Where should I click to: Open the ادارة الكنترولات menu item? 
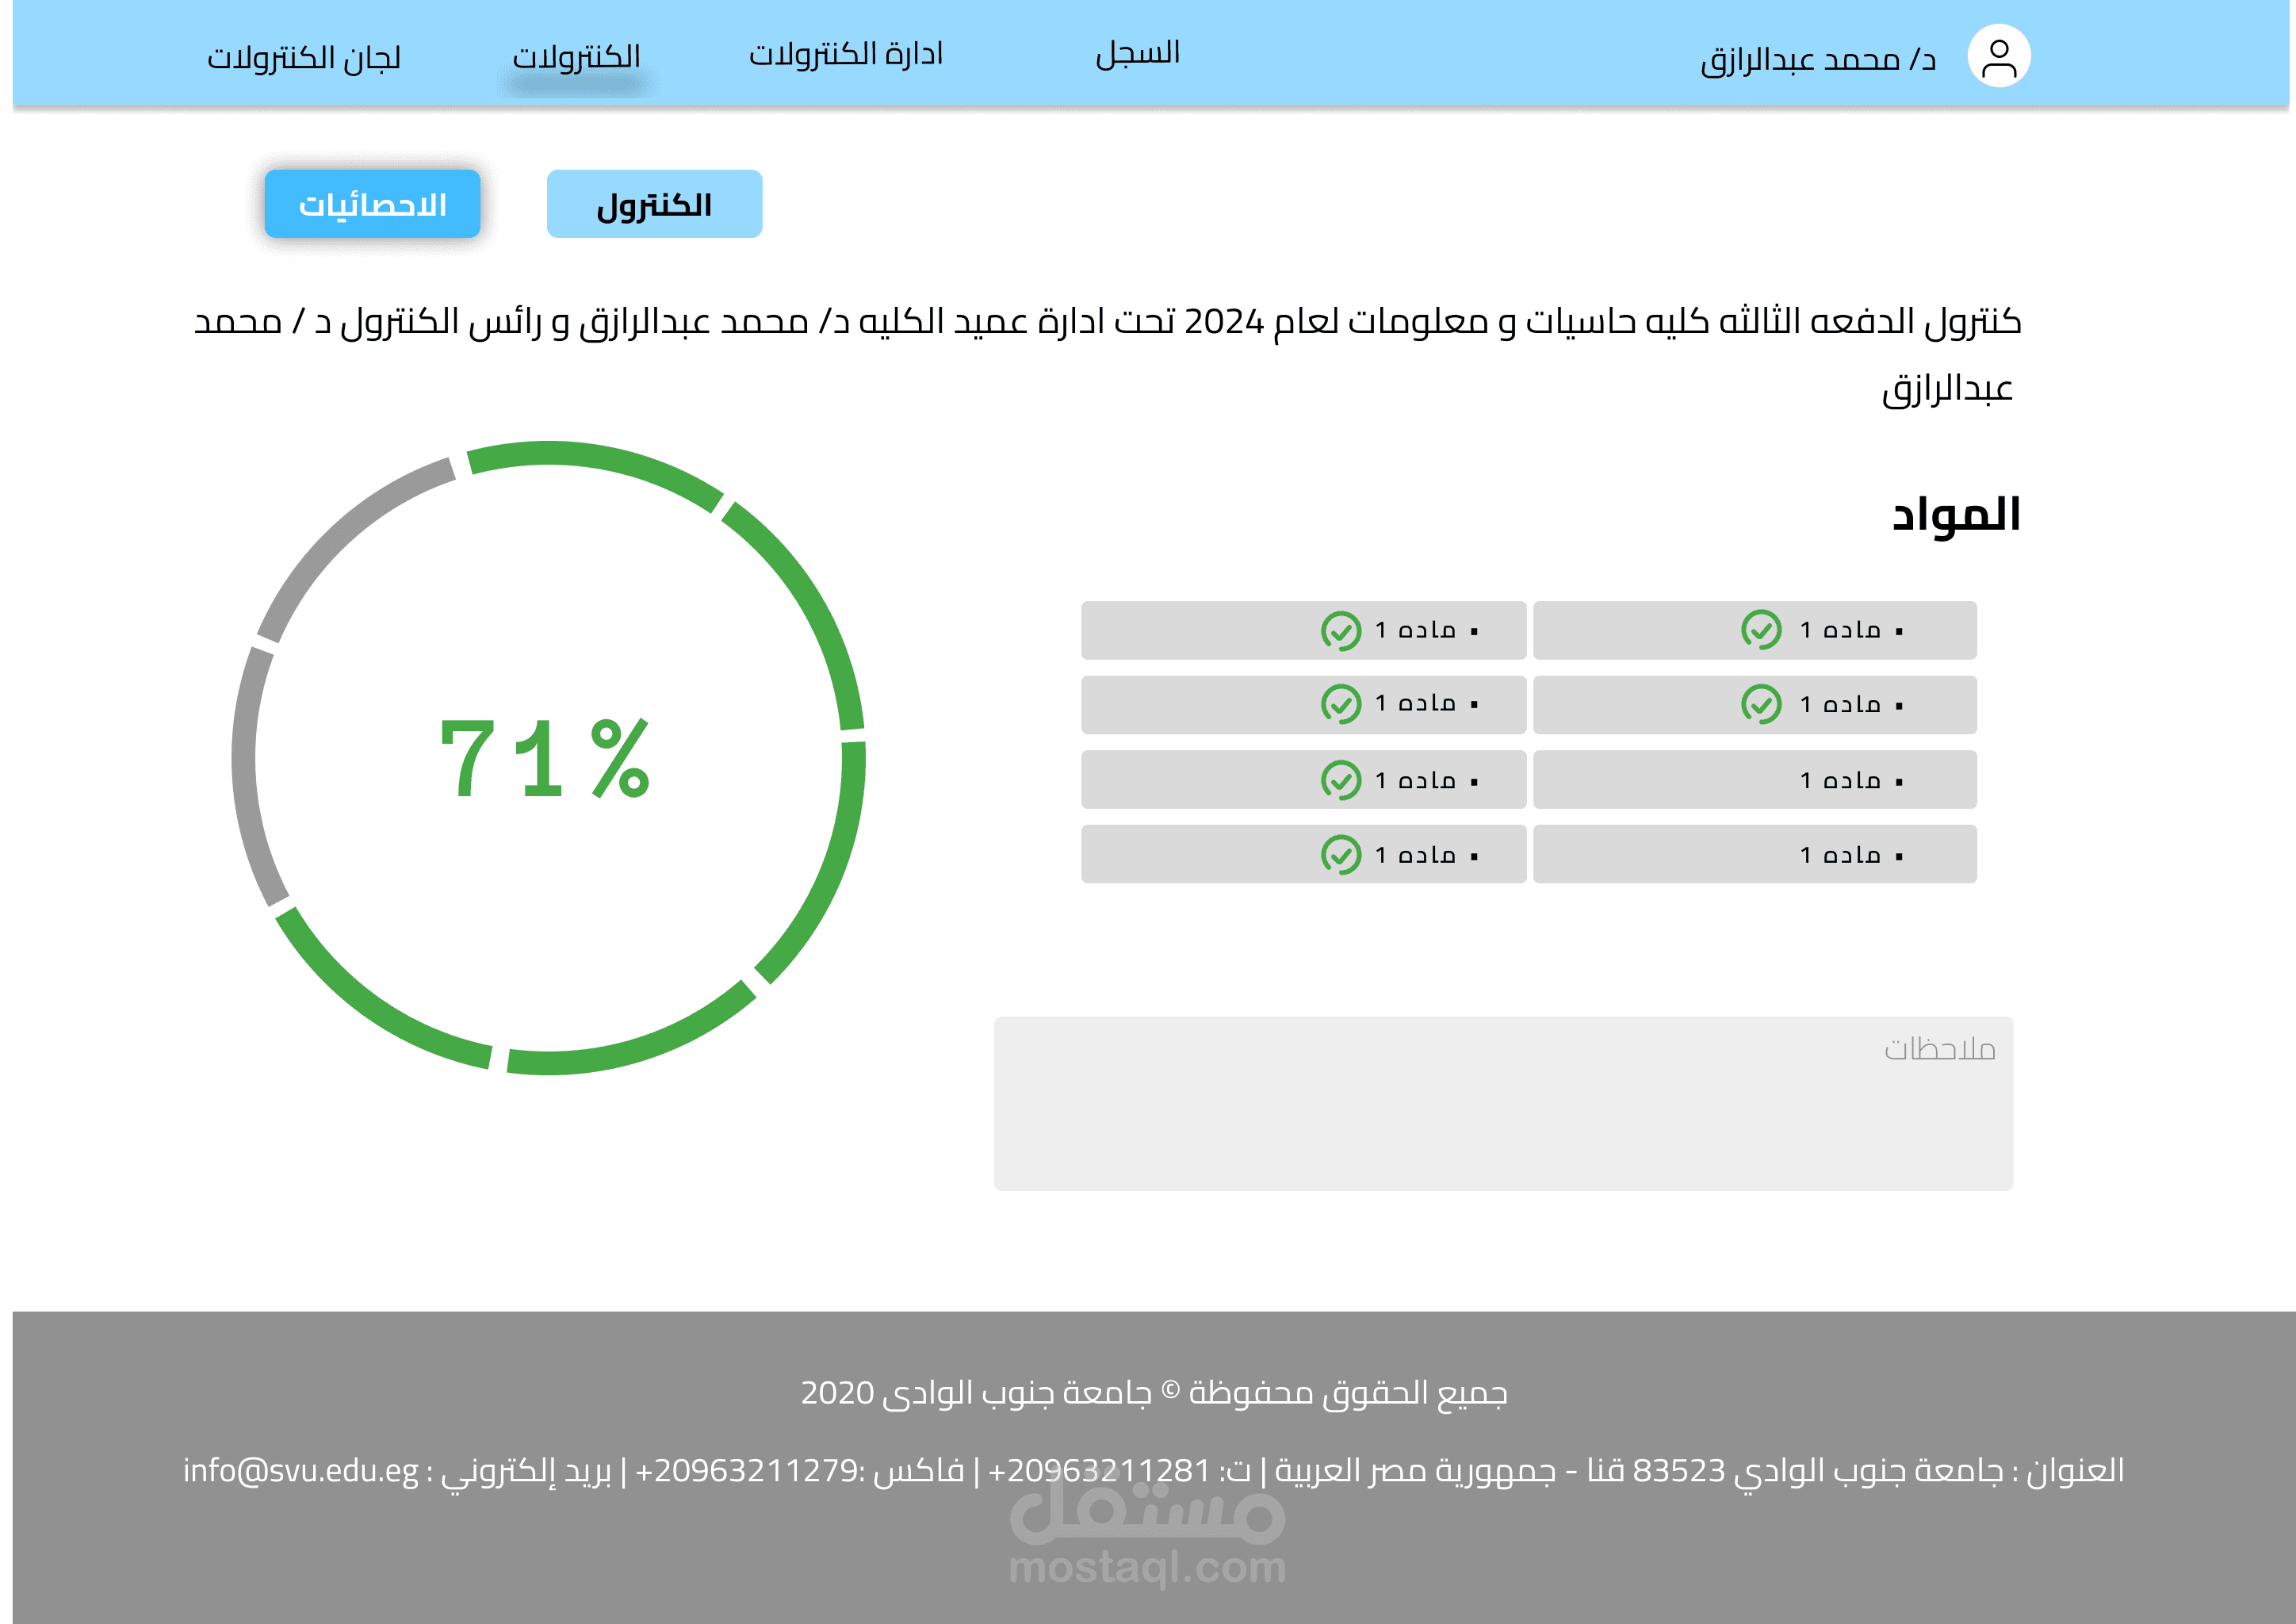point(848,55)
